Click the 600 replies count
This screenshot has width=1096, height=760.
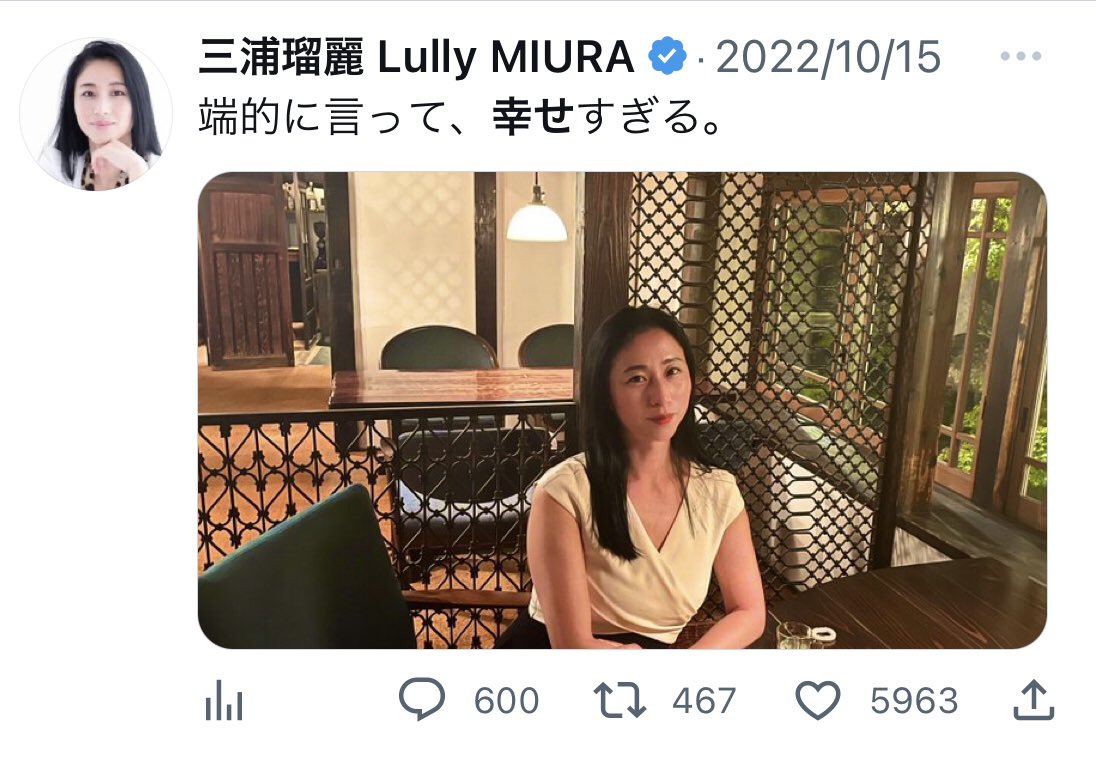[506, 701]
